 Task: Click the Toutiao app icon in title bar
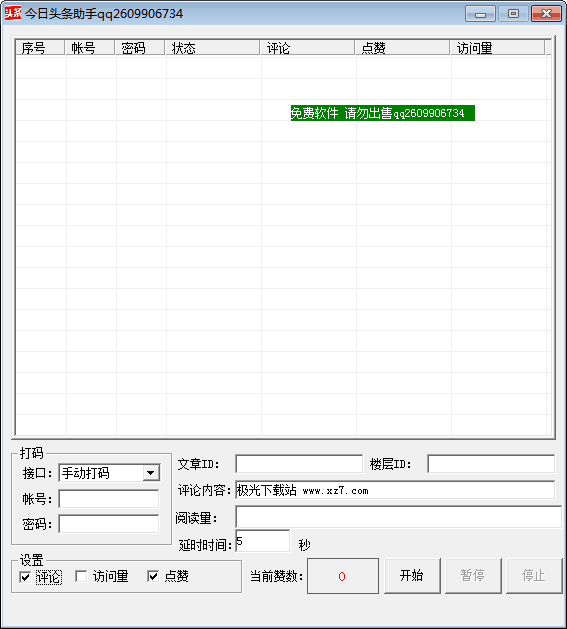pos(13,13)
